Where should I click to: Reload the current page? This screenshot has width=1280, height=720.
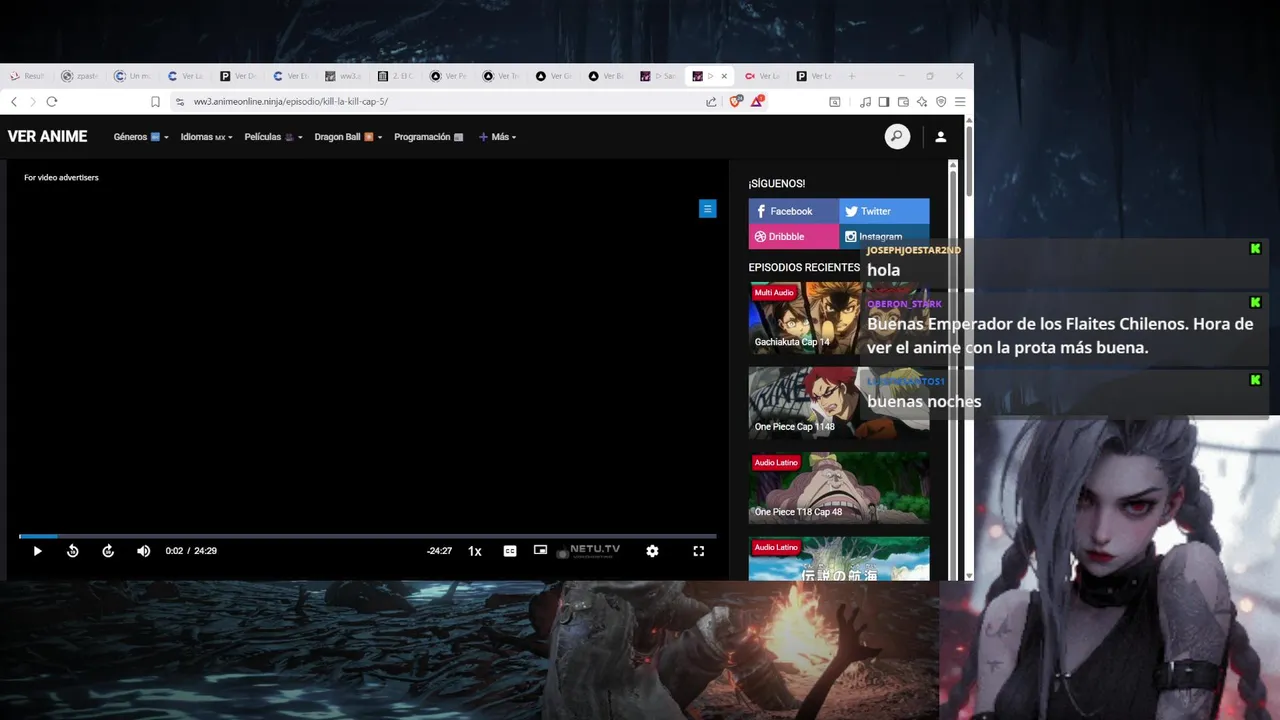click(52, 101)
